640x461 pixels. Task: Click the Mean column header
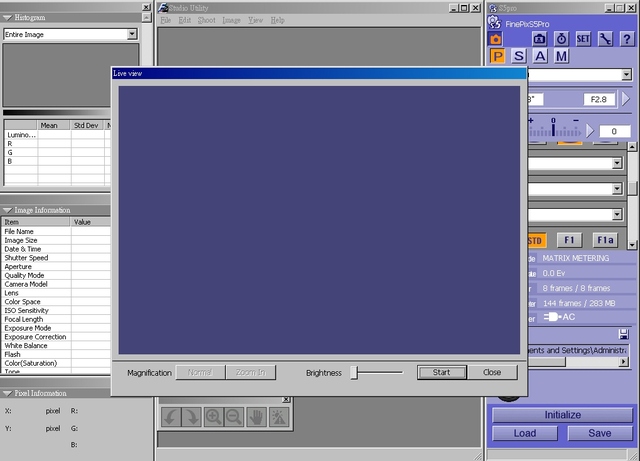tap(54, 125)
